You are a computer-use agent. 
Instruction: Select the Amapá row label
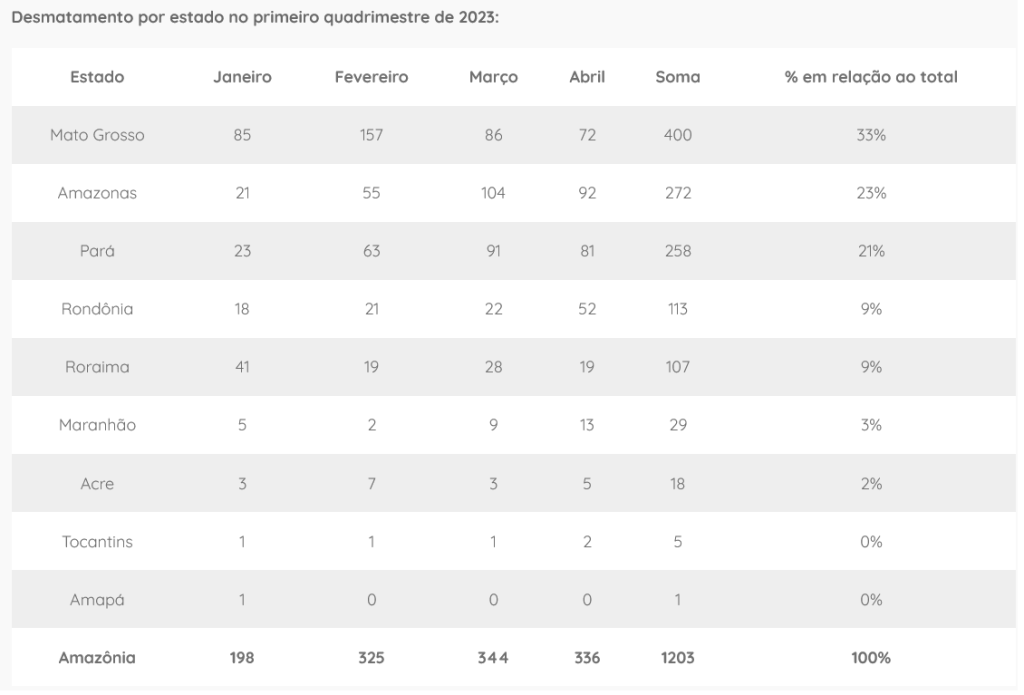click(x=97, y=599)
